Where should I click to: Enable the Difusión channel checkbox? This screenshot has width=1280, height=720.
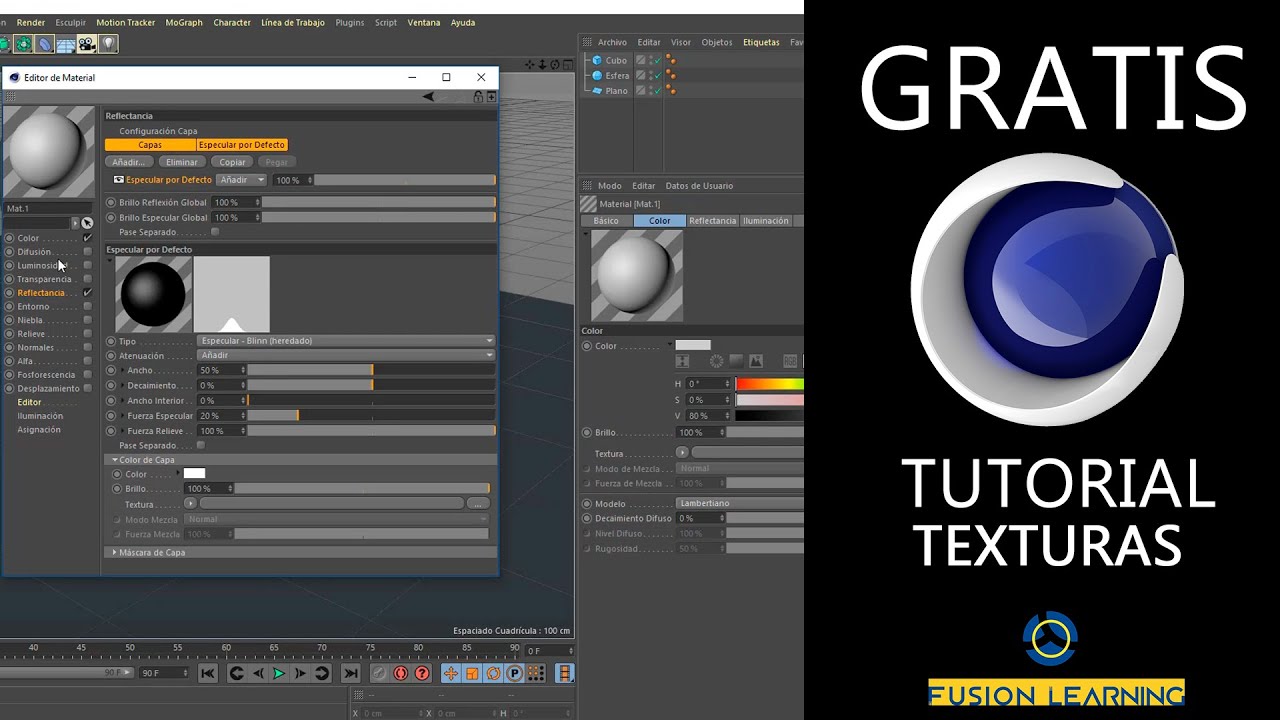[87, 252]
